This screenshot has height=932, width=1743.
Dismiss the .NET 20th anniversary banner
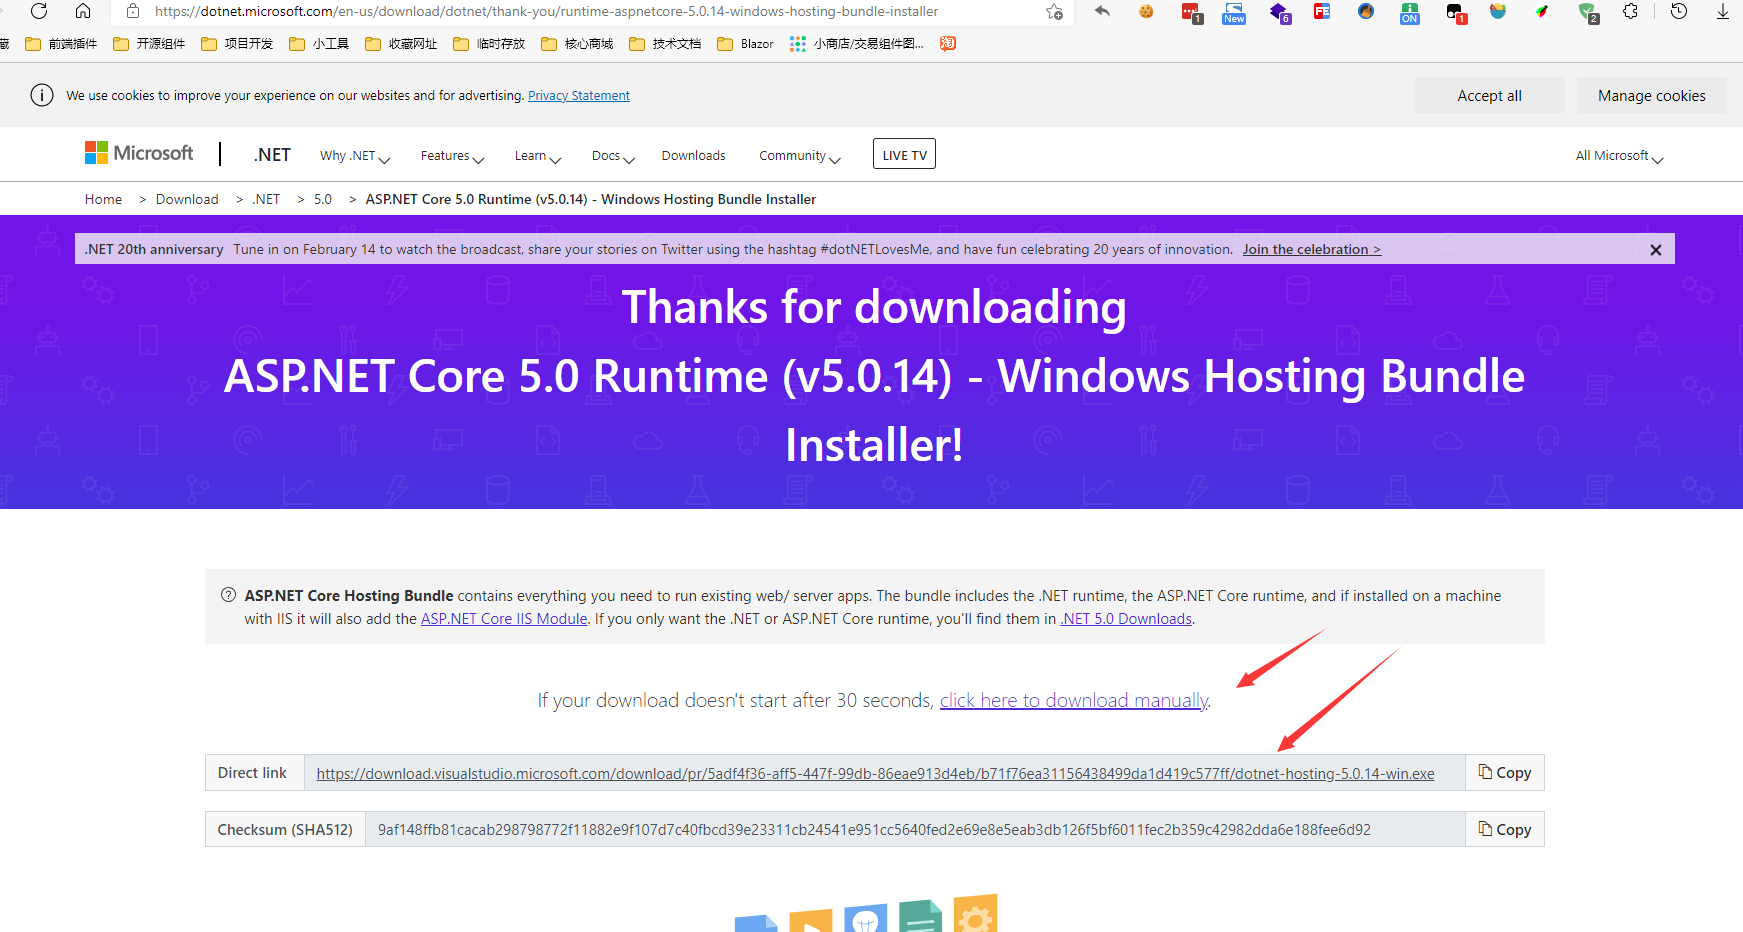[x=1656, y=250]
